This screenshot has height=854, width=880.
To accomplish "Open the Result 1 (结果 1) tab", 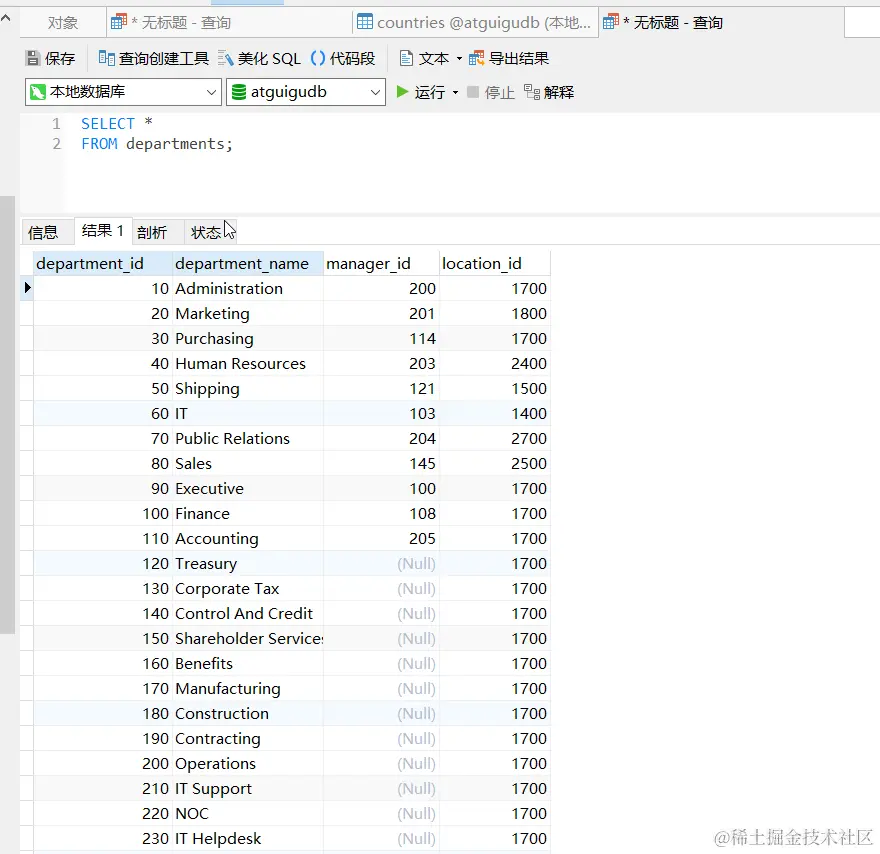I will [x=103, y=231].
